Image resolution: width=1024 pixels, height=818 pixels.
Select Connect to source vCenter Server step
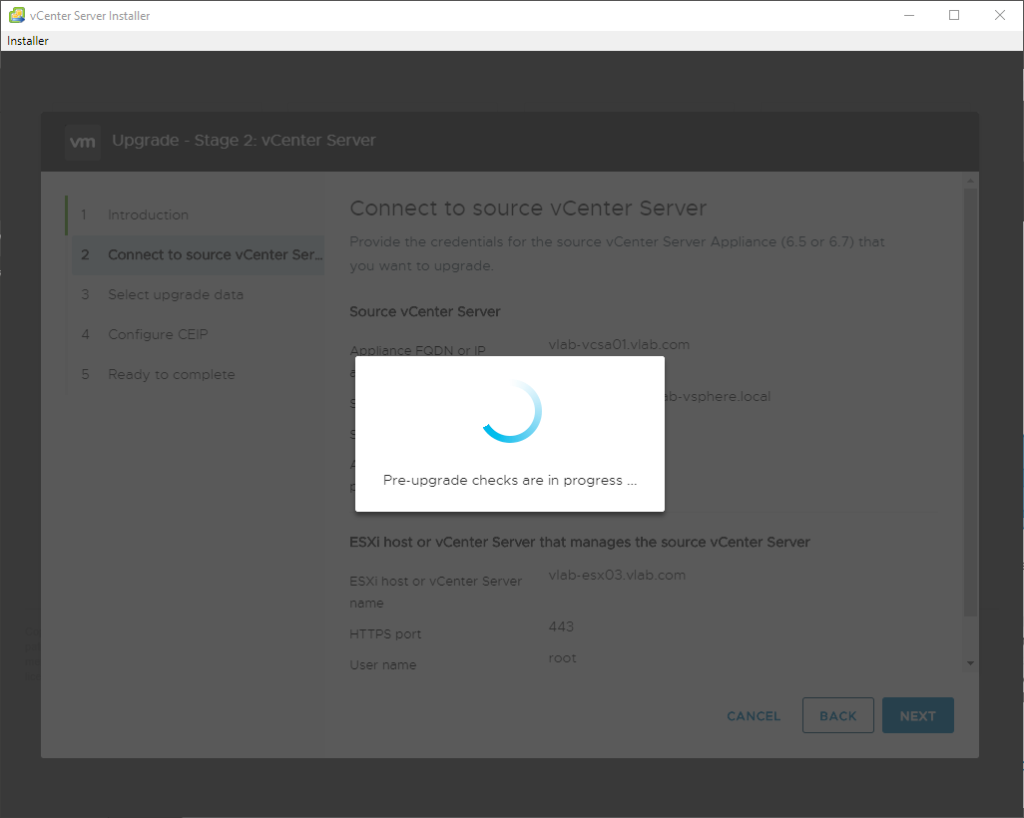pyautogui.click(x=199, y=255)
